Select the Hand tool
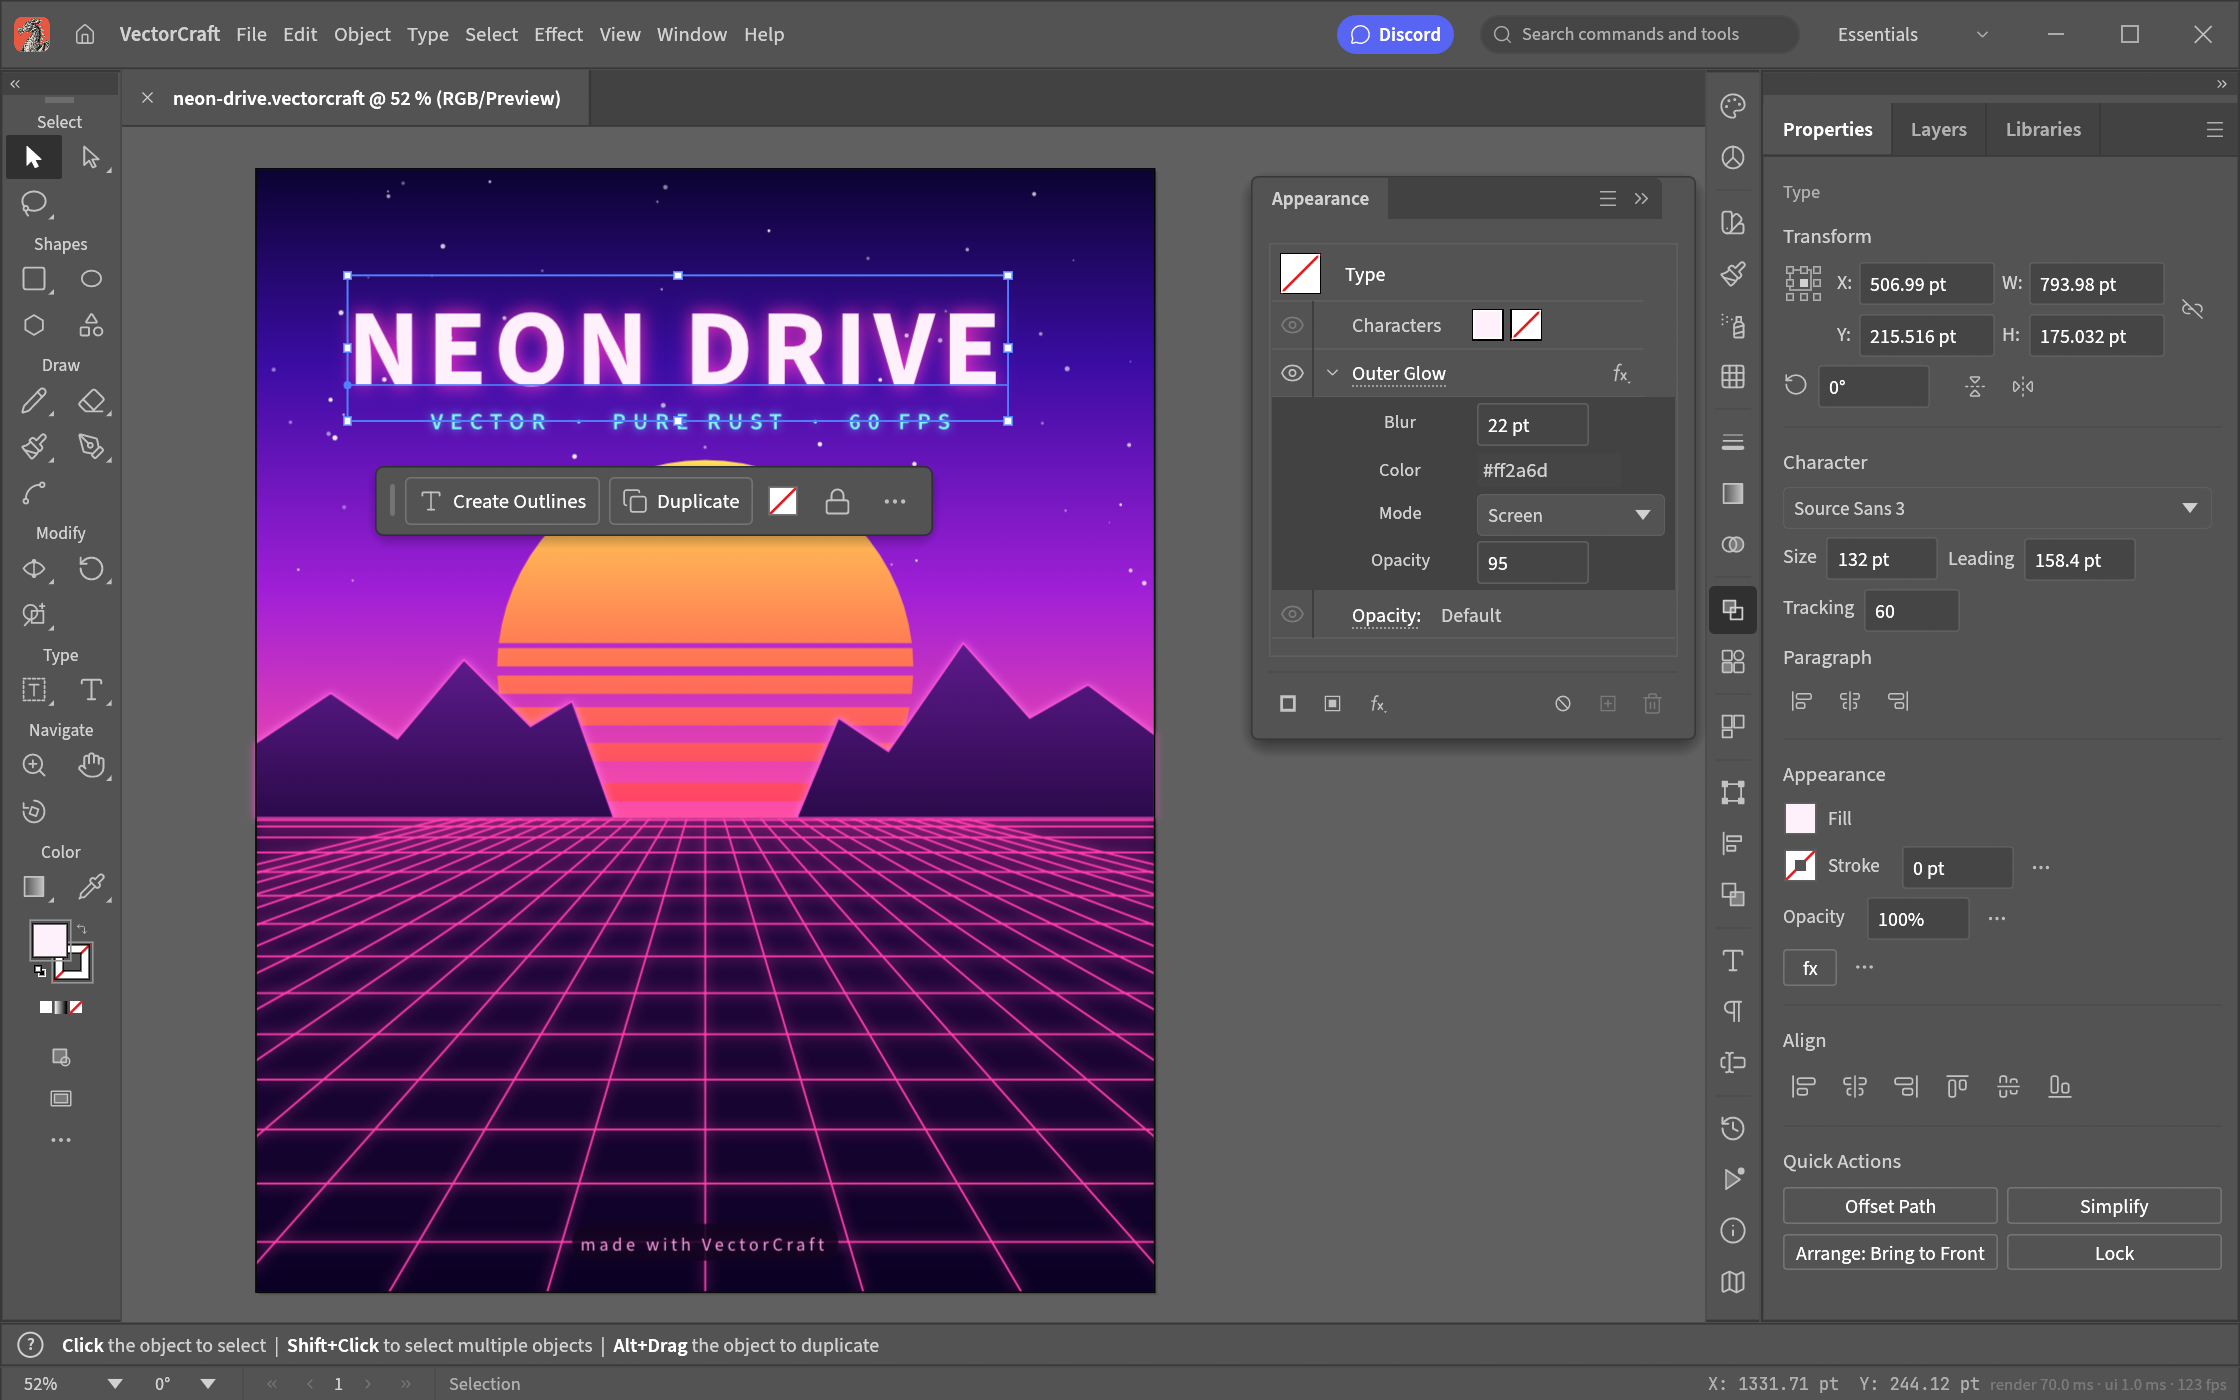This screenshot has height=1400, width=2240. click(x=91, y=766)
